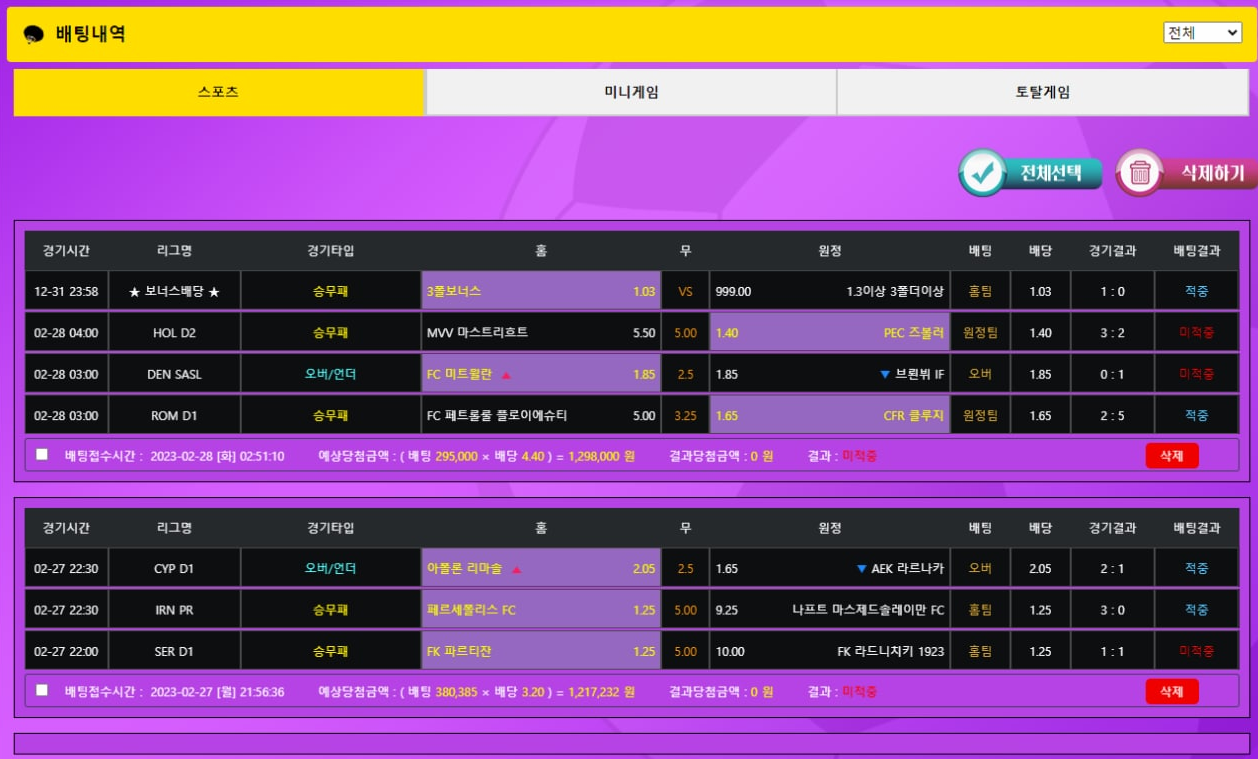
Task: Click blue down arrow beside 브뢴뷔 IF
Action: (884, 375)
